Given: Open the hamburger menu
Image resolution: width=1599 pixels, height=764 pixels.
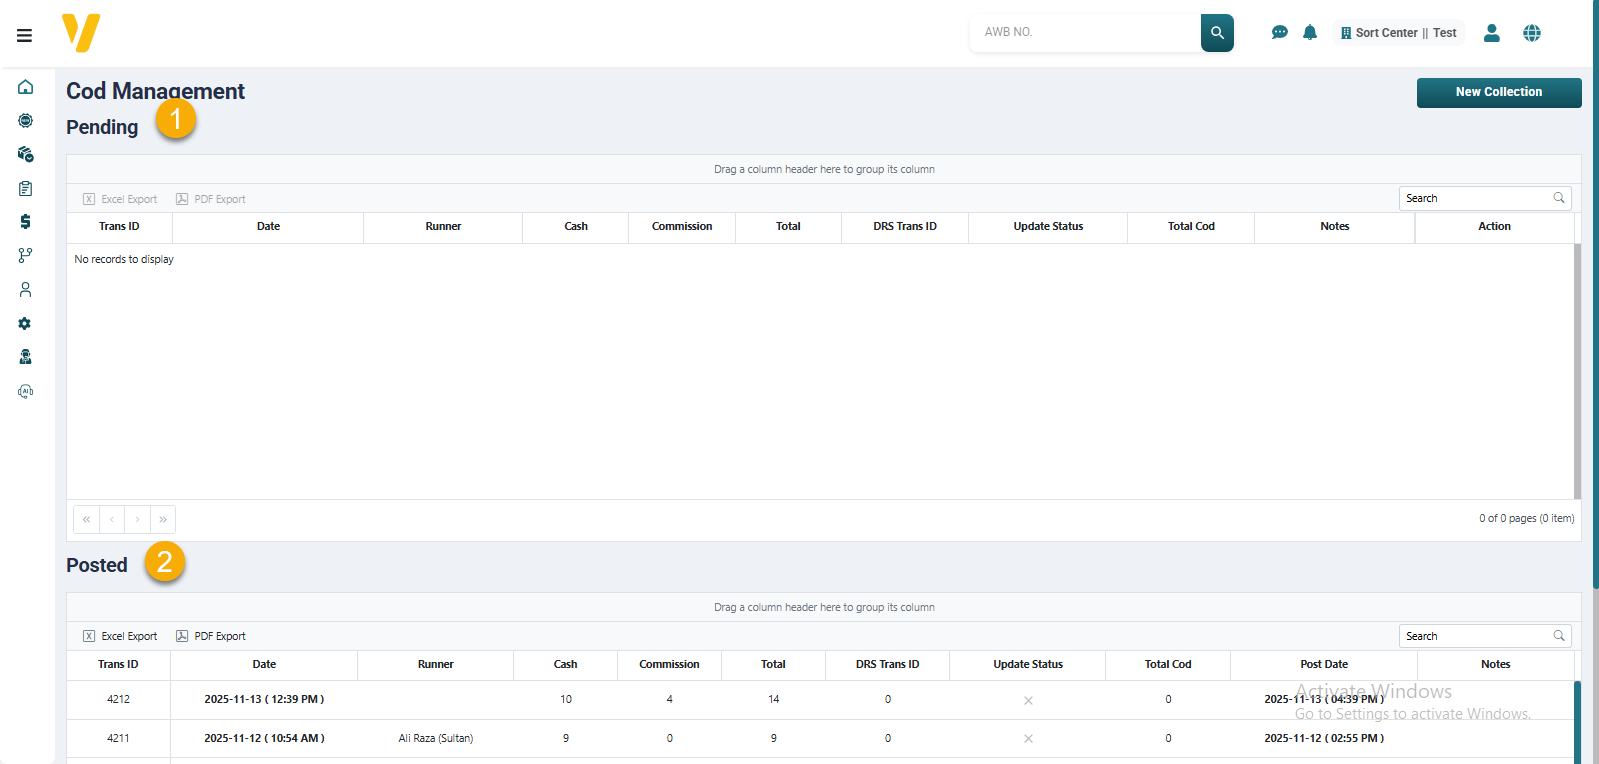Looking at the screenshot, I should [x=24, y=35].
